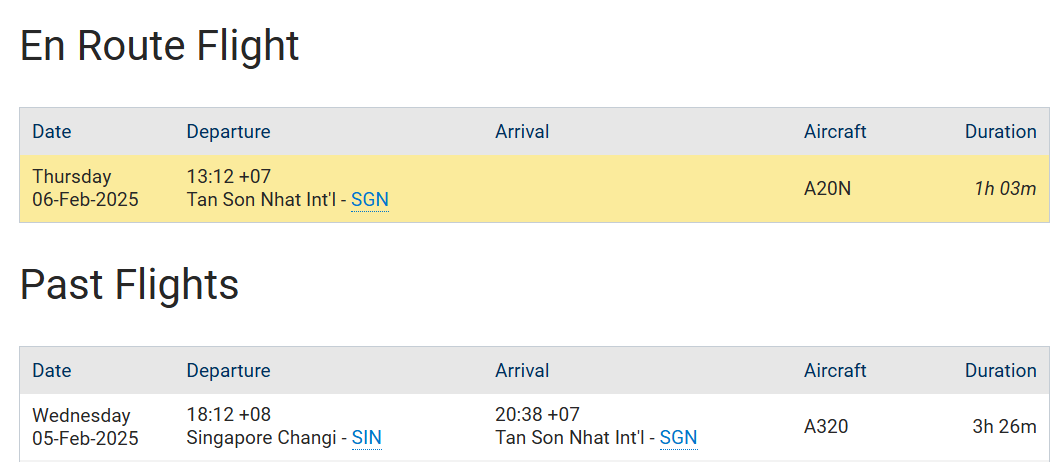Click the En Route Flight heading

point(160,46)
